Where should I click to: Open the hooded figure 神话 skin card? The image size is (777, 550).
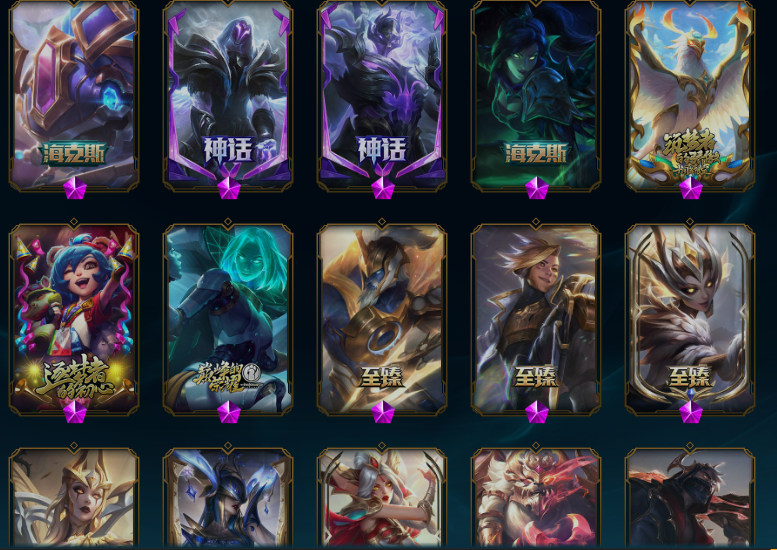coord(228,94)
